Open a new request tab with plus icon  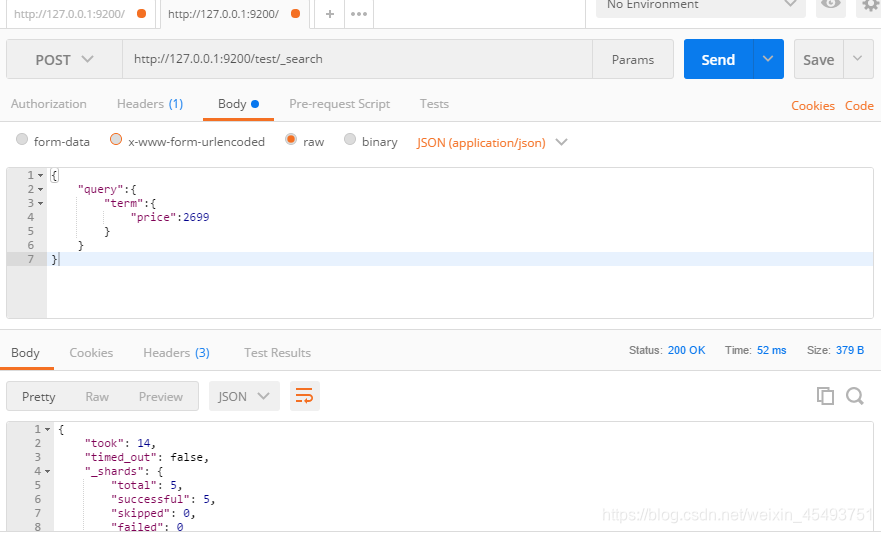(330, 14)
